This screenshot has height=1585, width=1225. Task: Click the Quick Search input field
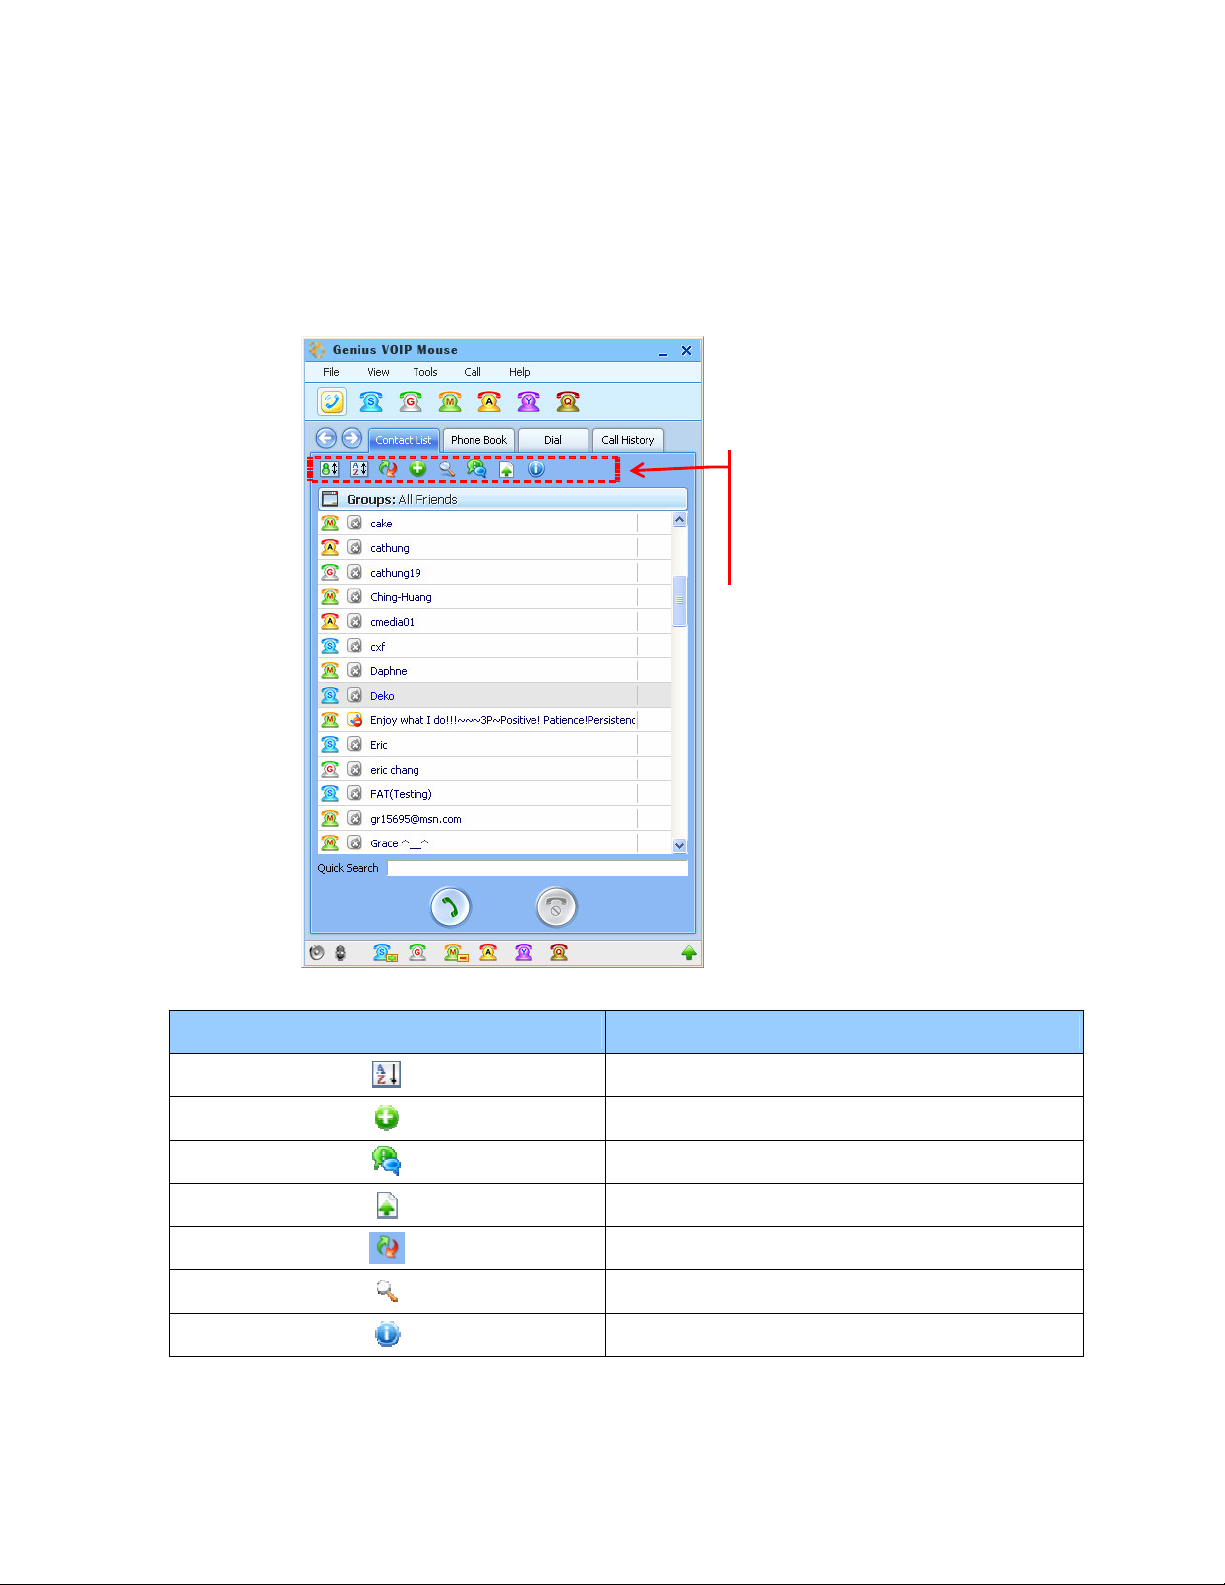tap(537, 868)
